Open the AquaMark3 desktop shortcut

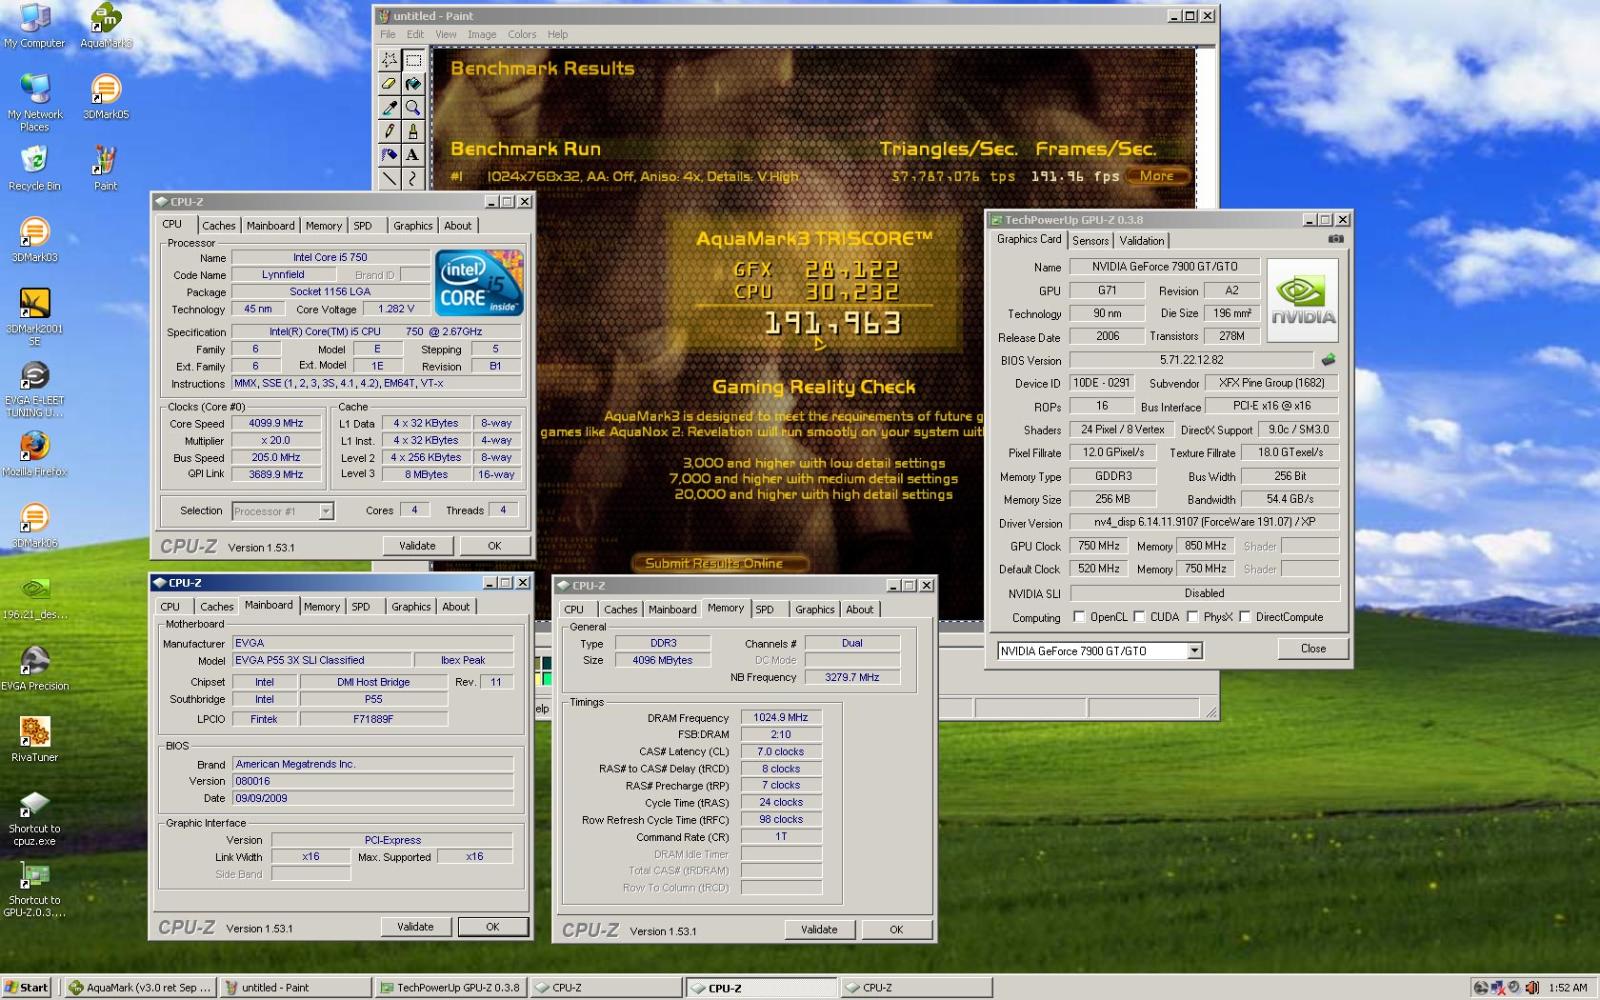click(106, 27)
